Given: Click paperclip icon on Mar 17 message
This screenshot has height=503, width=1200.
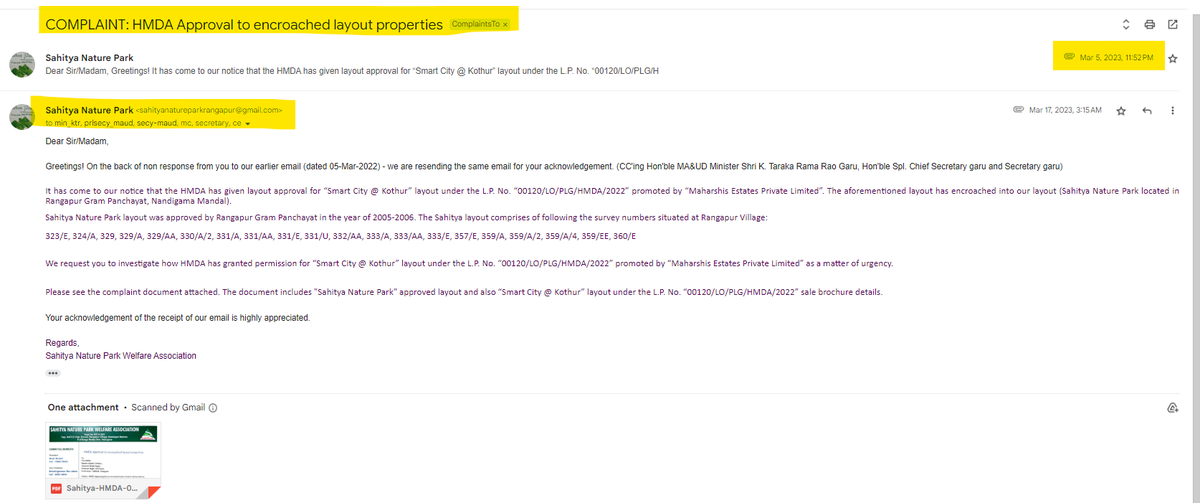Looking at the screenshot, I should (1018, 110).
